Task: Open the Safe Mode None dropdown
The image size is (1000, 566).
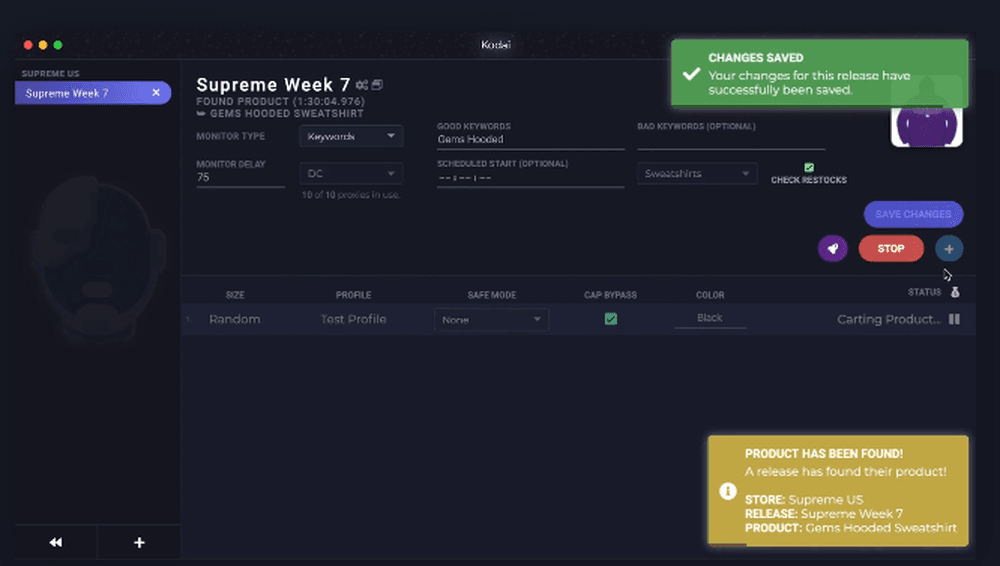Action: click(491, 320)
